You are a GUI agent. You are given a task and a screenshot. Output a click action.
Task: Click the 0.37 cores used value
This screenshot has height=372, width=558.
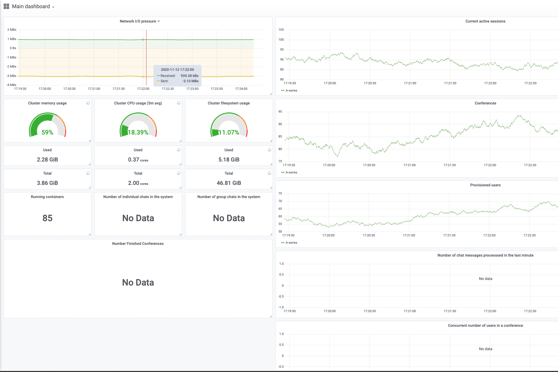138,159
